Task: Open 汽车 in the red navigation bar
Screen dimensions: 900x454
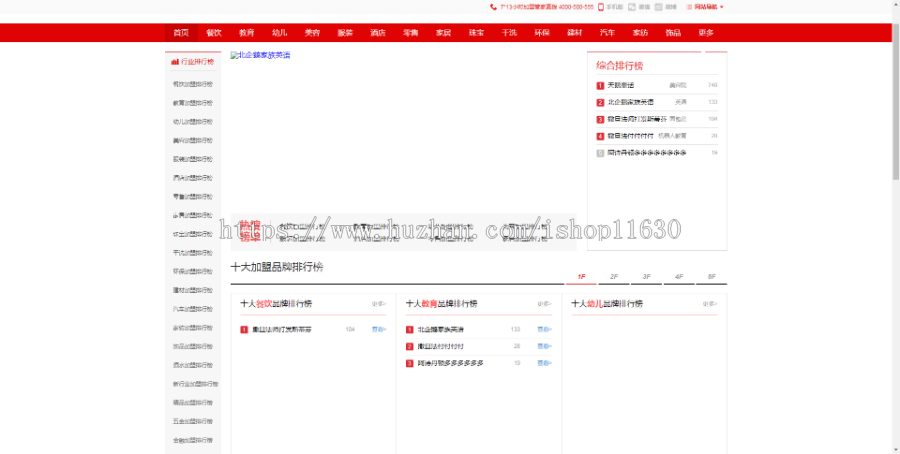Action: pyautogui.click(x=607, y=33)
